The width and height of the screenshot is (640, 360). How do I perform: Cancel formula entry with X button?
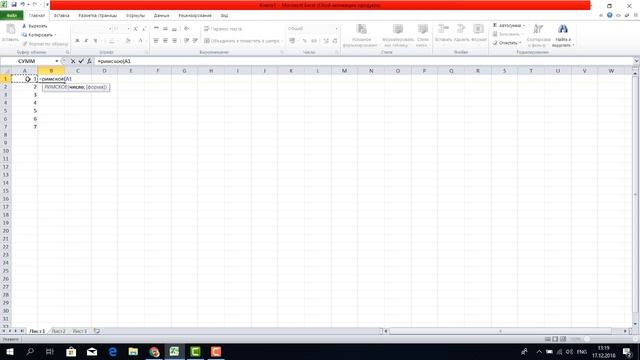[x=73, y=61]
